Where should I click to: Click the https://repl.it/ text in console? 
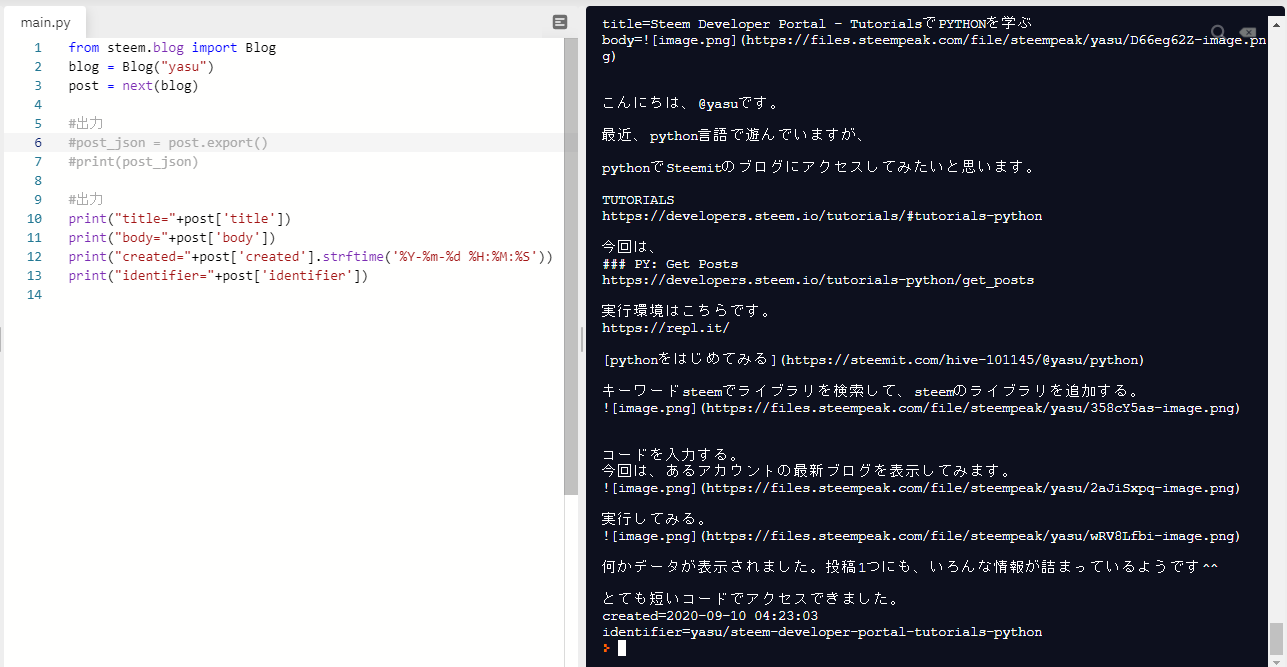(666, 328)
